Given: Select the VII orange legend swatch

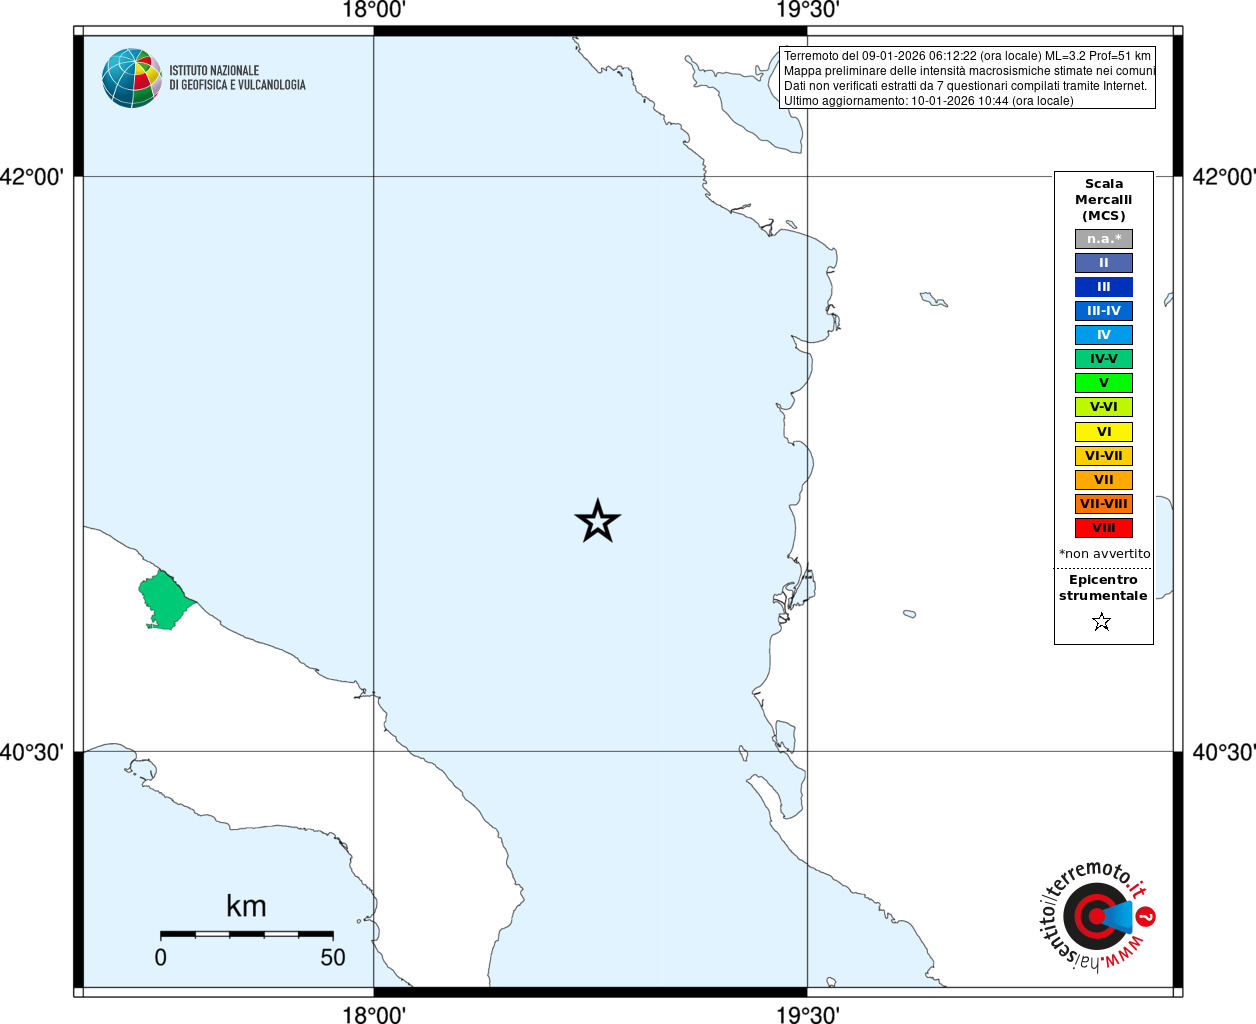Looking at the screenshot, I should tap(1104, 480).
